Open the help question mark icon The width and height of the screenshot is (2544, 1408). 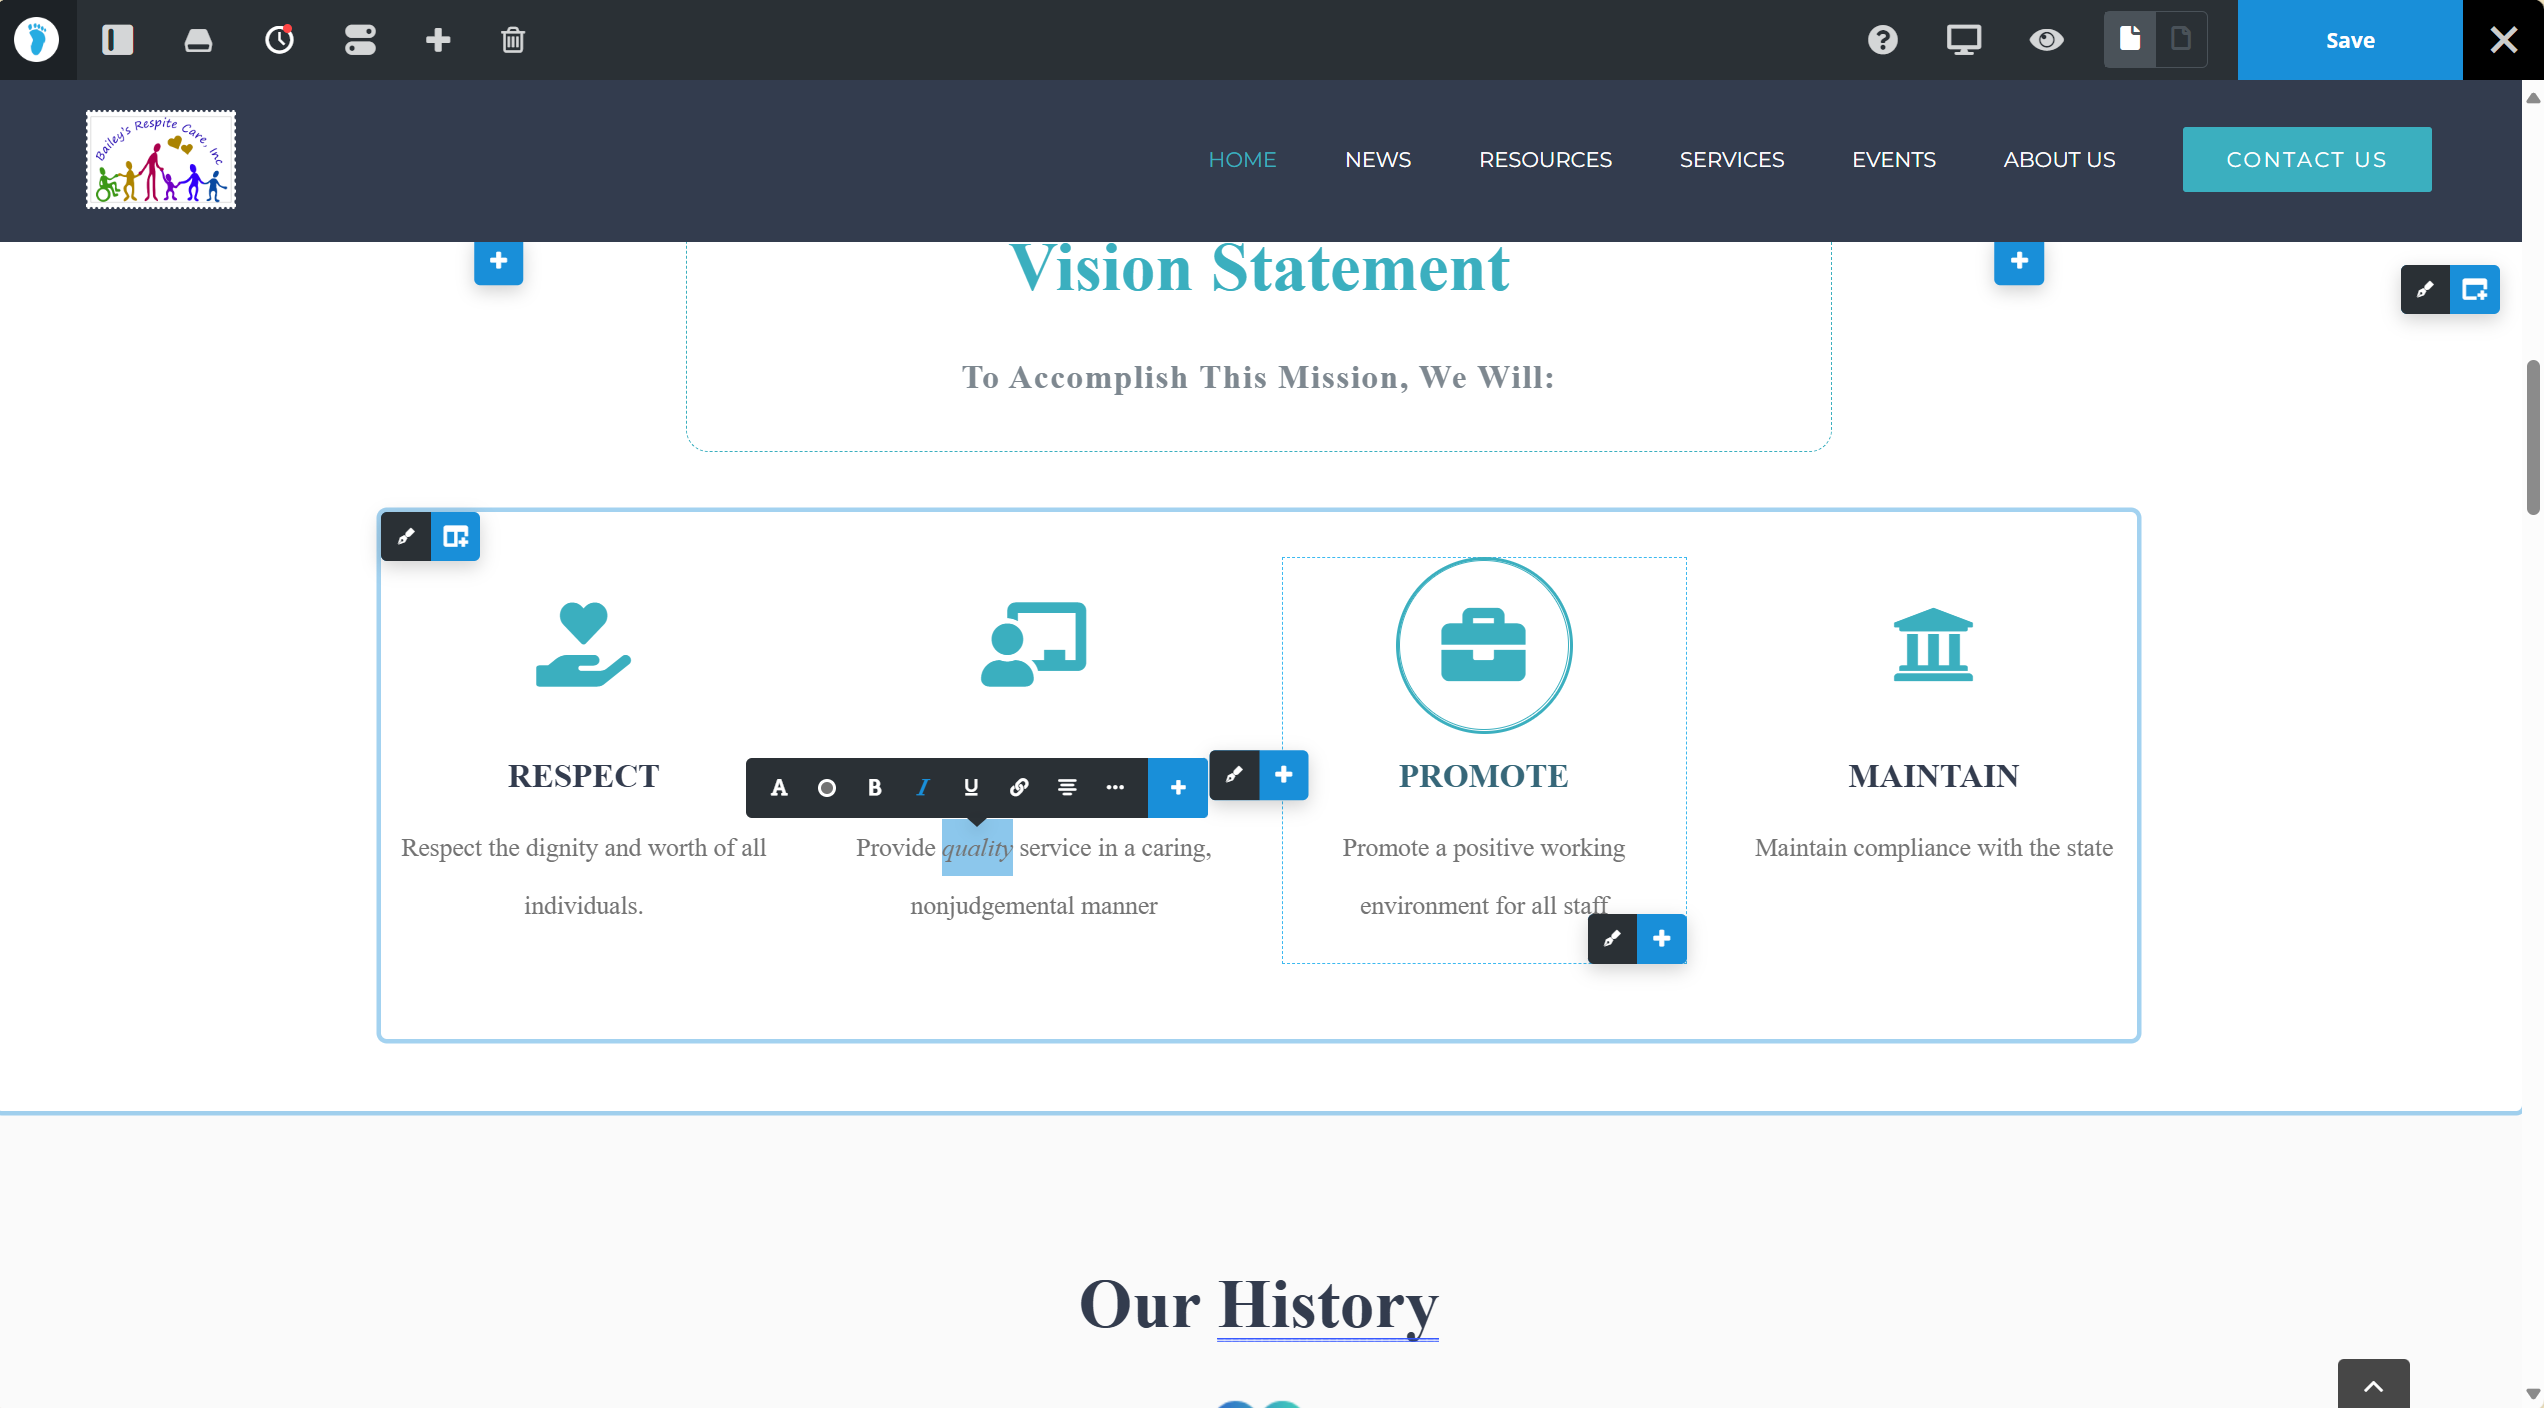click(x=1882, y=40)
